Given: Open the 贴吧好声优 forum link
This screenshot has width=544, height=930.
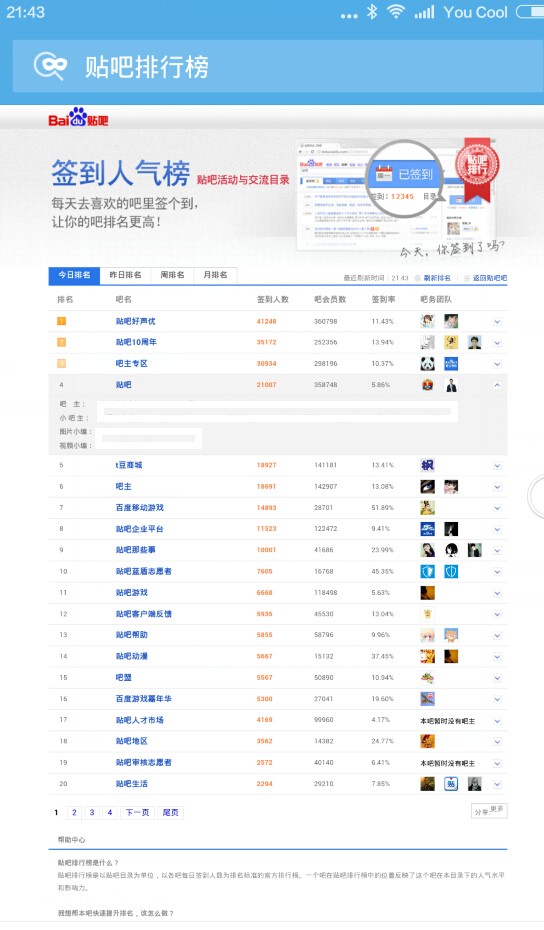Looking at the screenshot, I should click(135, 321).
